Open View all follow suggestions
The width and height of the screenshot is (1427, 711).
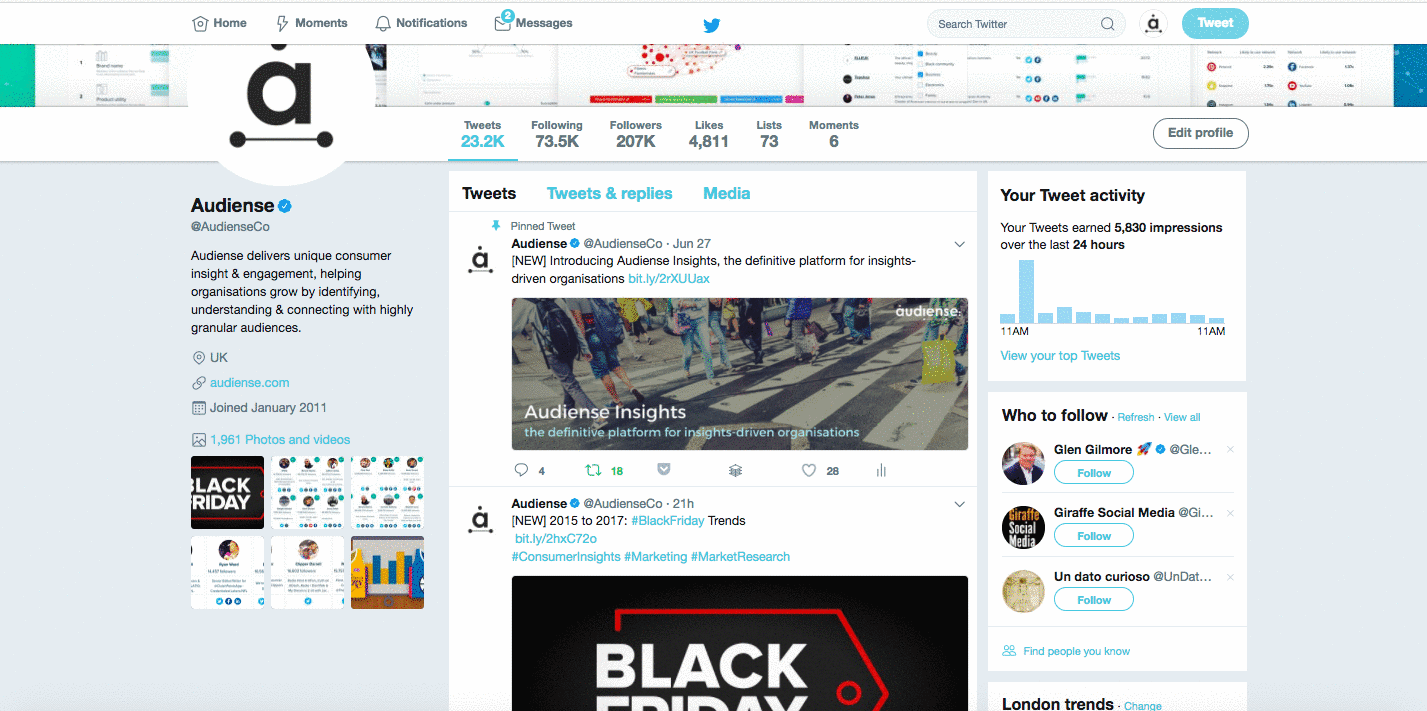click(x=1182, y=417)
